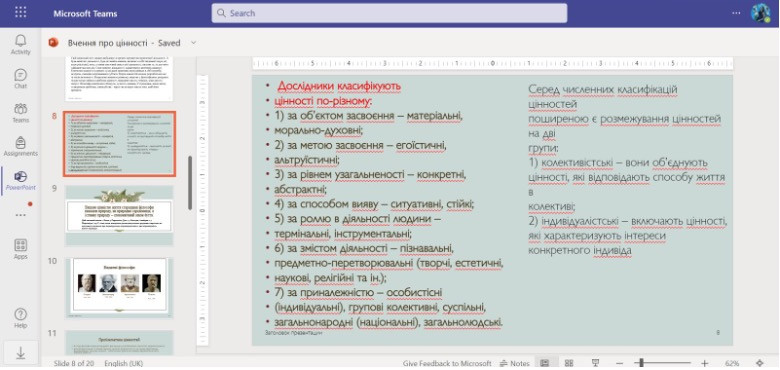Viewport: 780px width, 370px height.
Task: Open Chat from the left sidebar
Action: click(x=20, y=79)
